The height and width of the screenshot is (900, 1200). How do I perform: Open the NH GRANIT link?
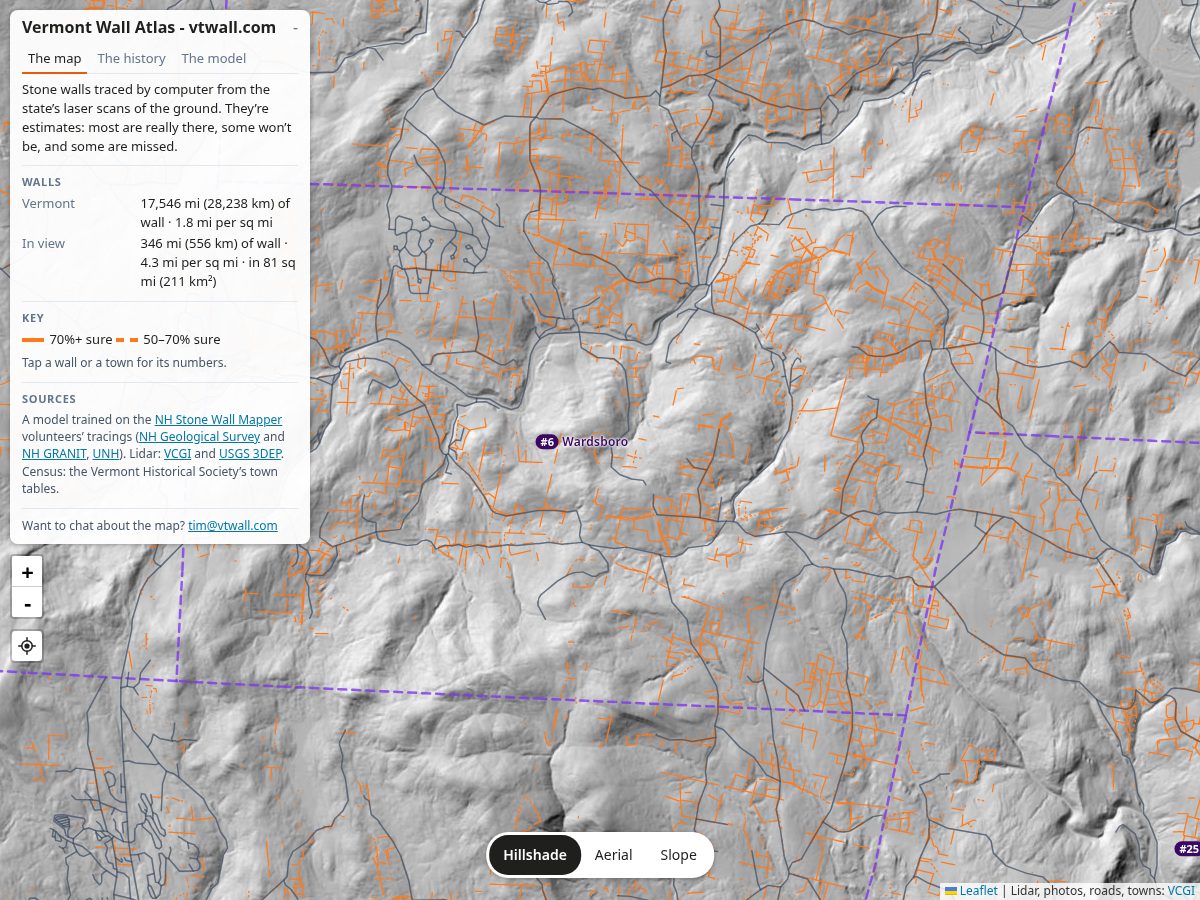click(54, 454)
